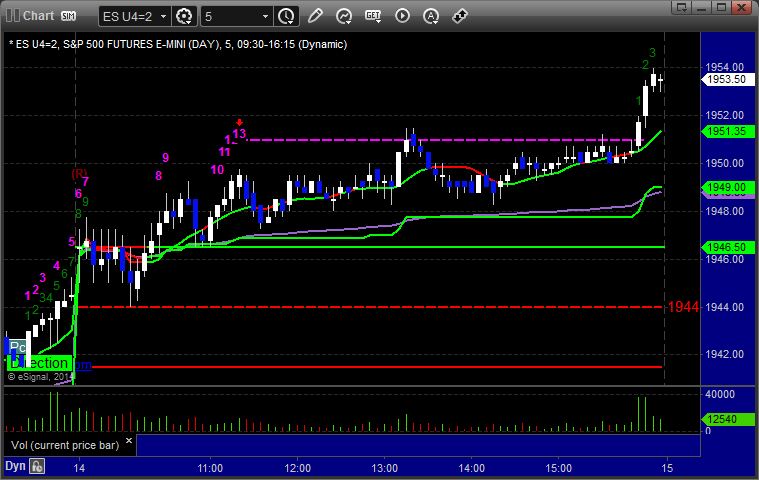Click the 12:00 time axis label
The width and height of the screenshot is (759, 480).
tap(297, 468)
